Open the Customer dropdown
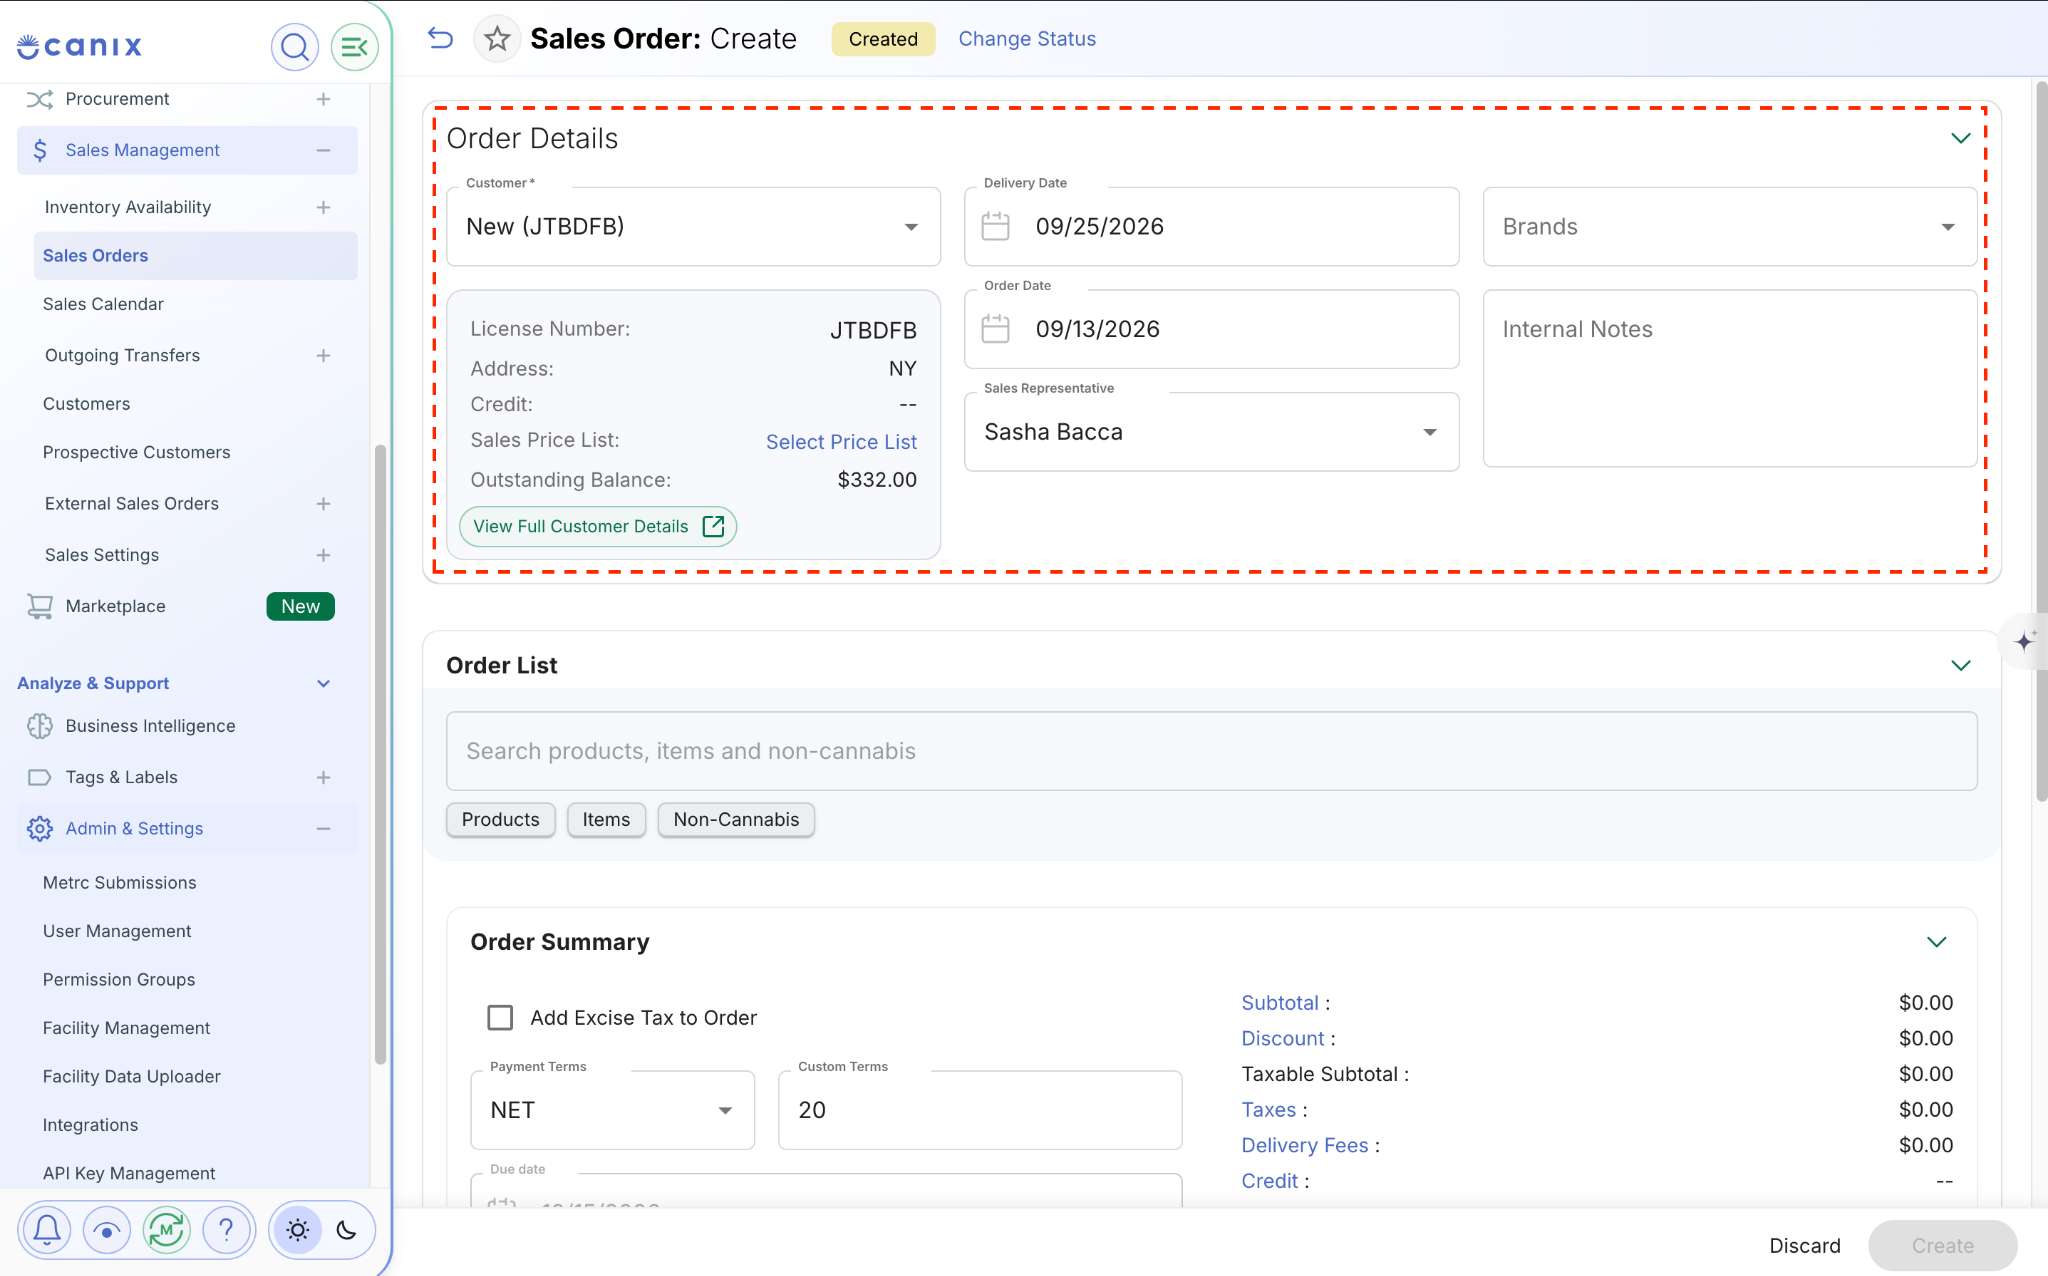 point(693,227)
